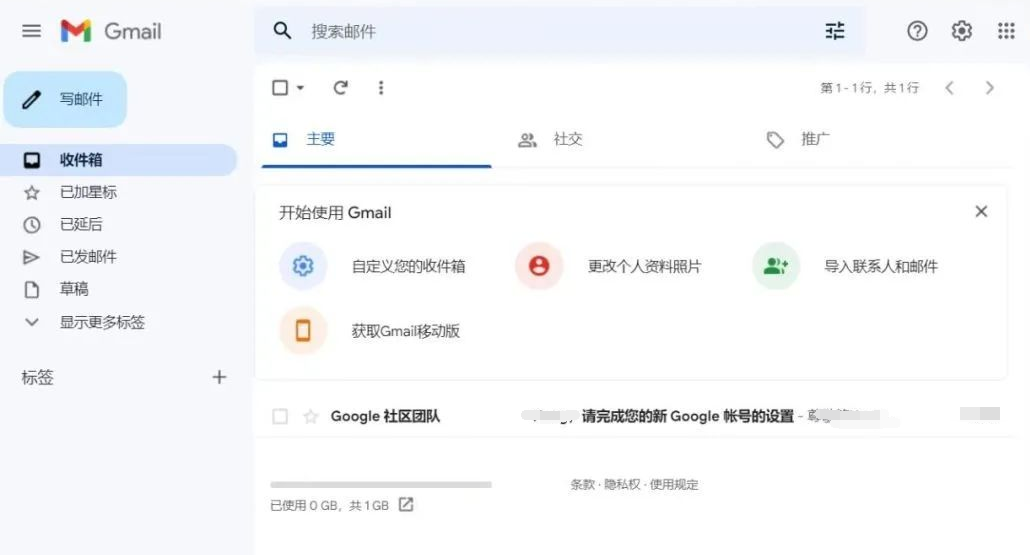Open the settings gear icon
This screenshot has height=555, width=1030.
pyautogui.click(x=962, y=31)
